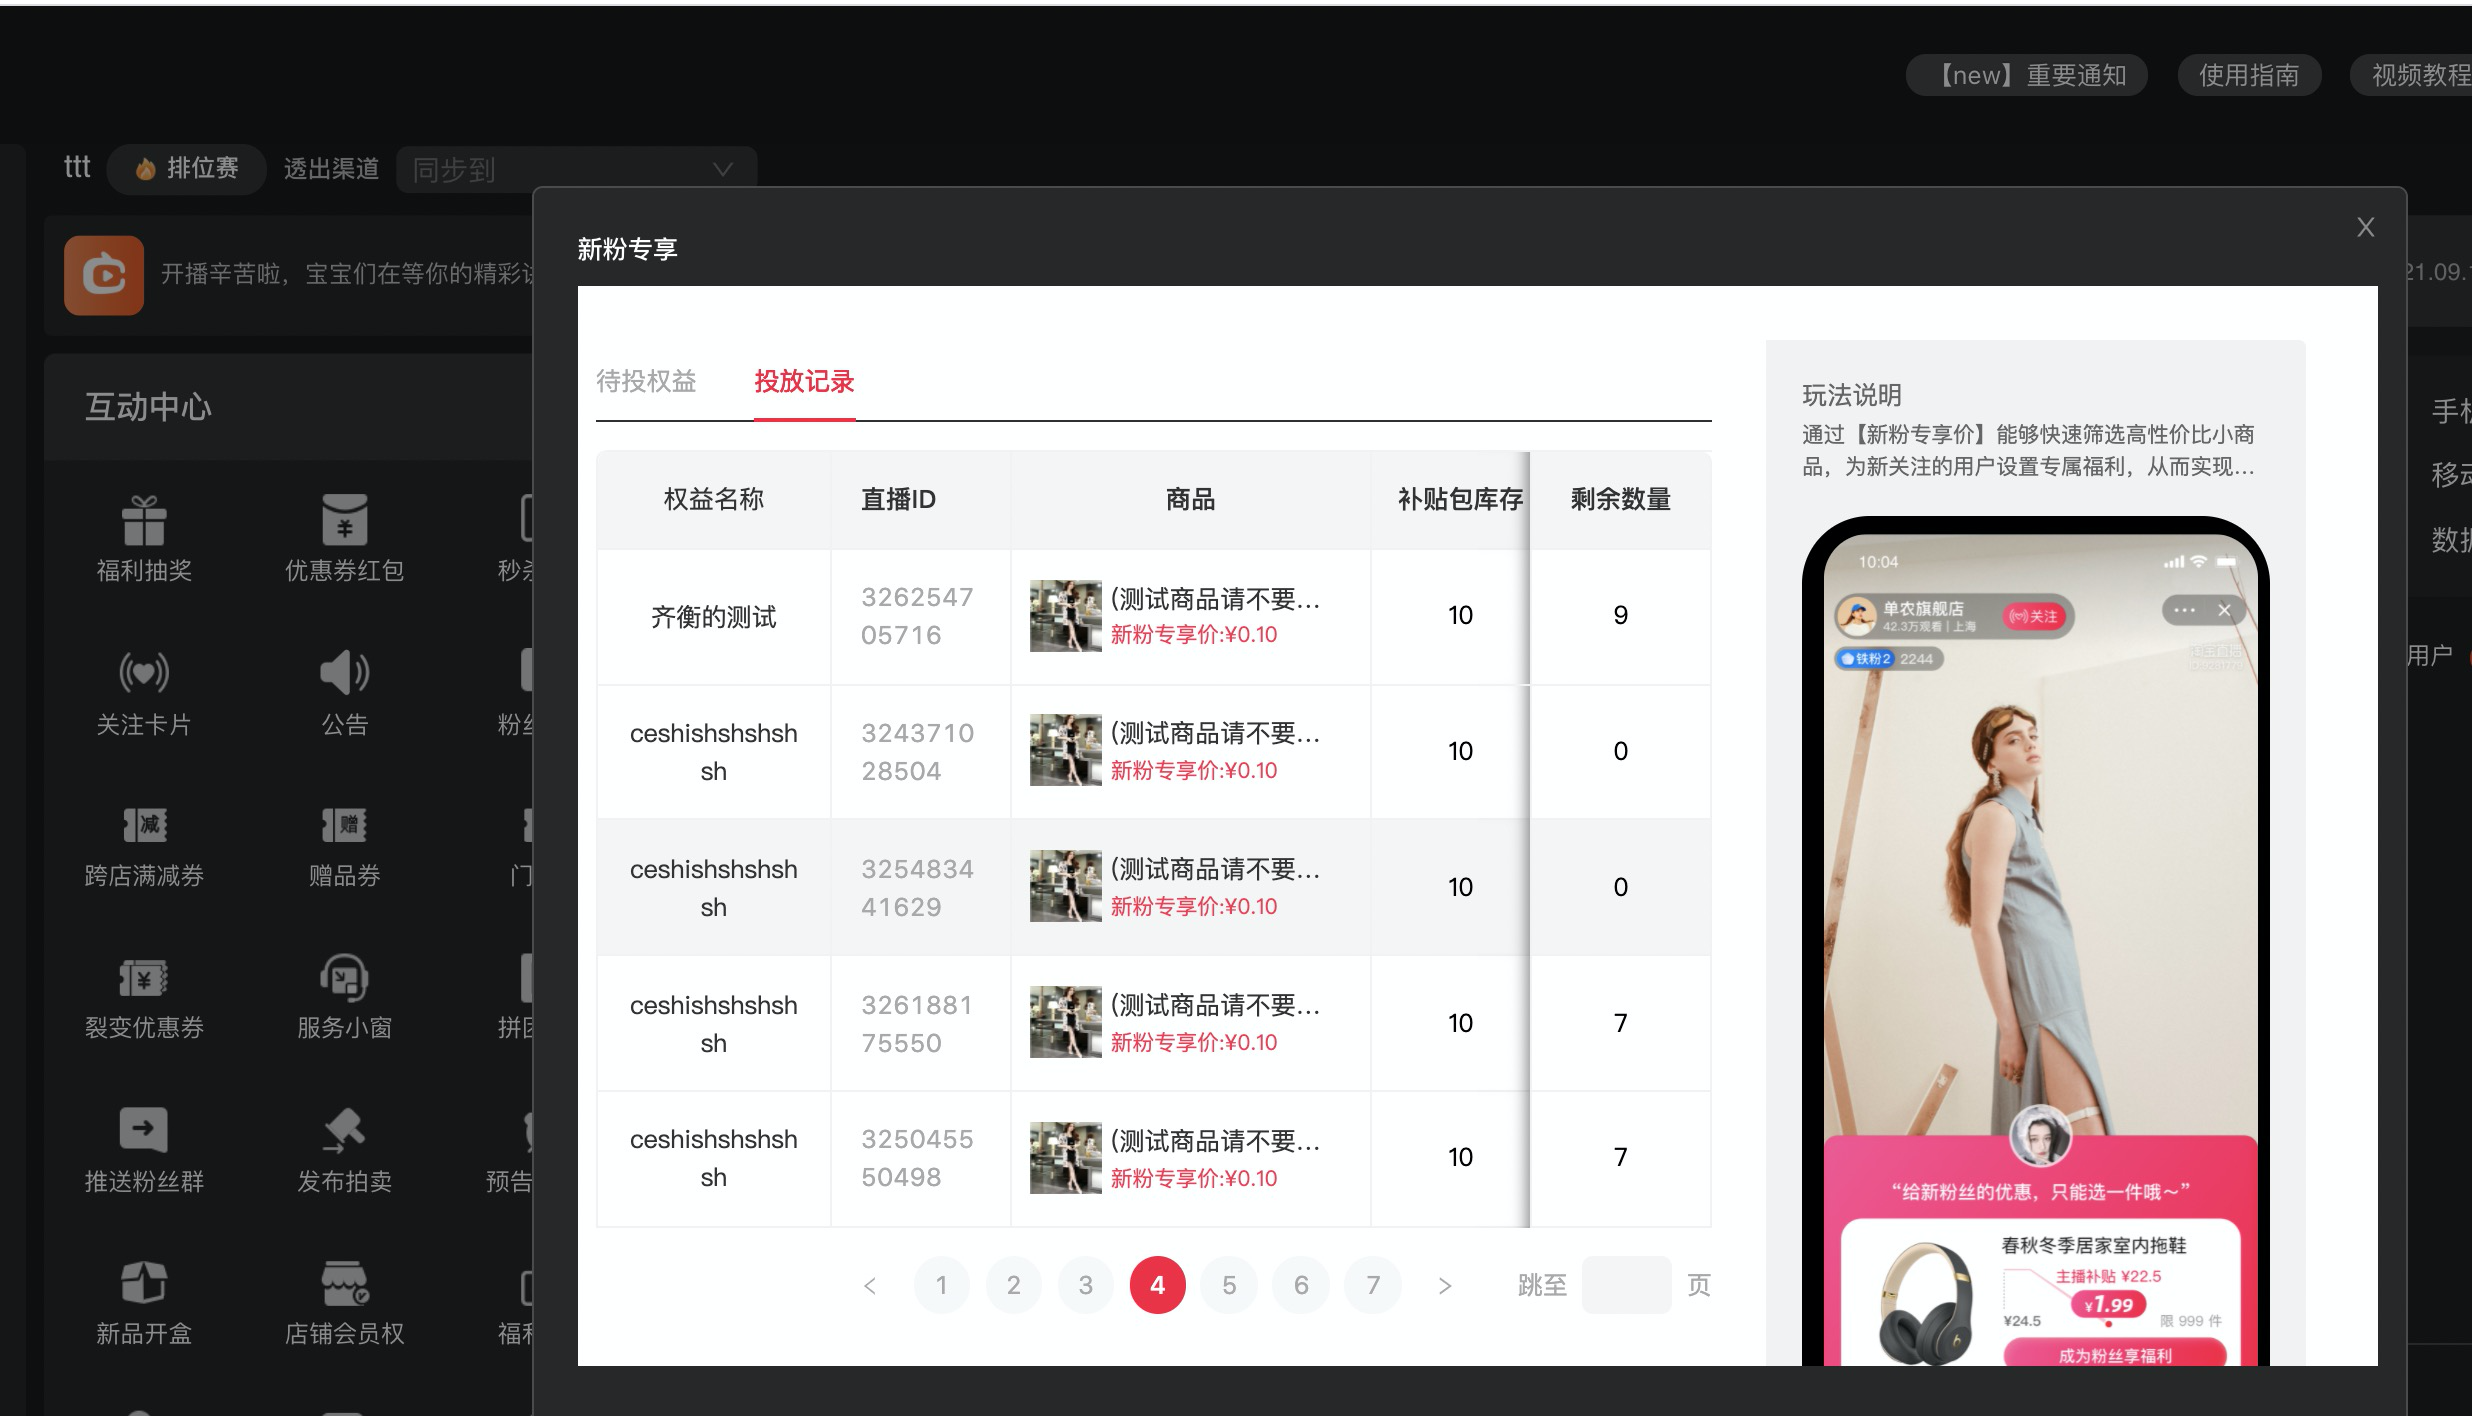Viewport: 2472px width, 1416px height.
Task: Click the 跳至 page number input field
Action: click(1626, 1286)
